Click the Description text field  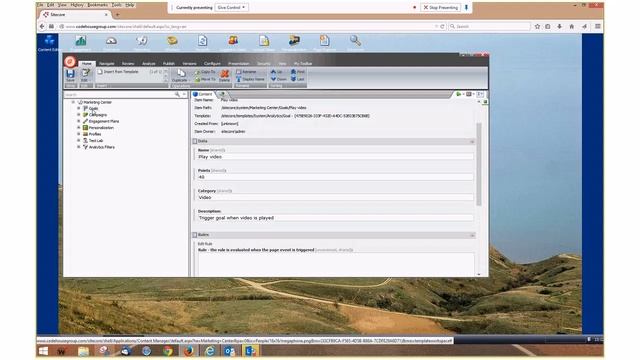(335, 218)
